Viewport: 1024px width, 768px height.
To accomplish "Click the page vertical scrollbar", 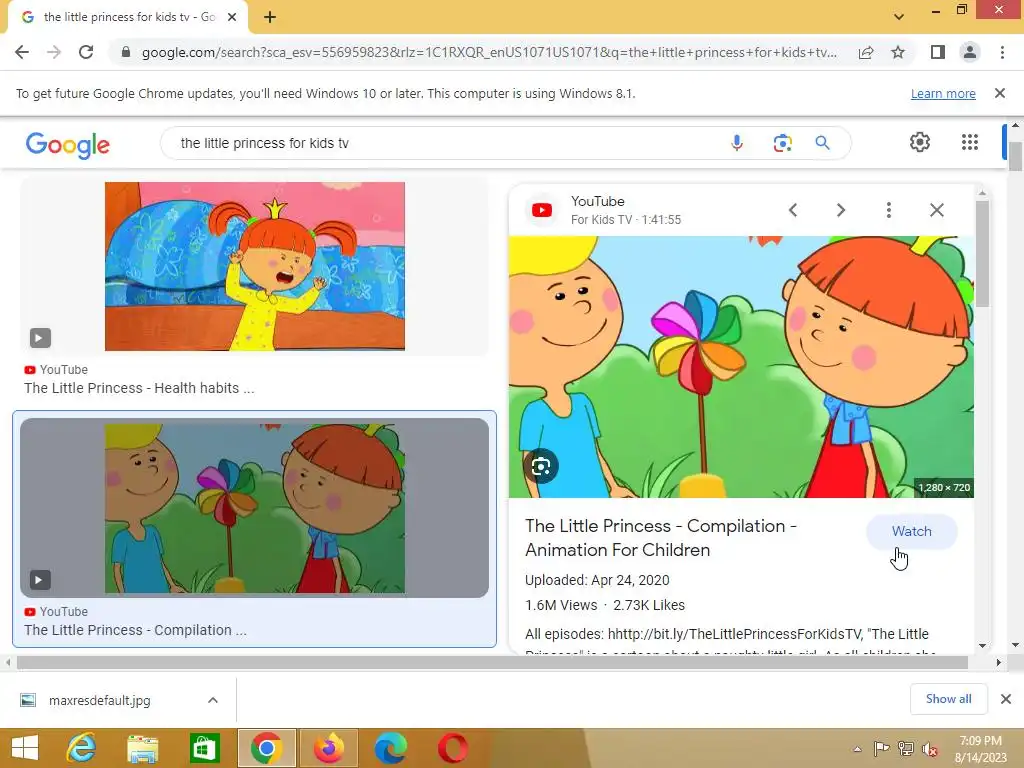I will point(1015,155).
